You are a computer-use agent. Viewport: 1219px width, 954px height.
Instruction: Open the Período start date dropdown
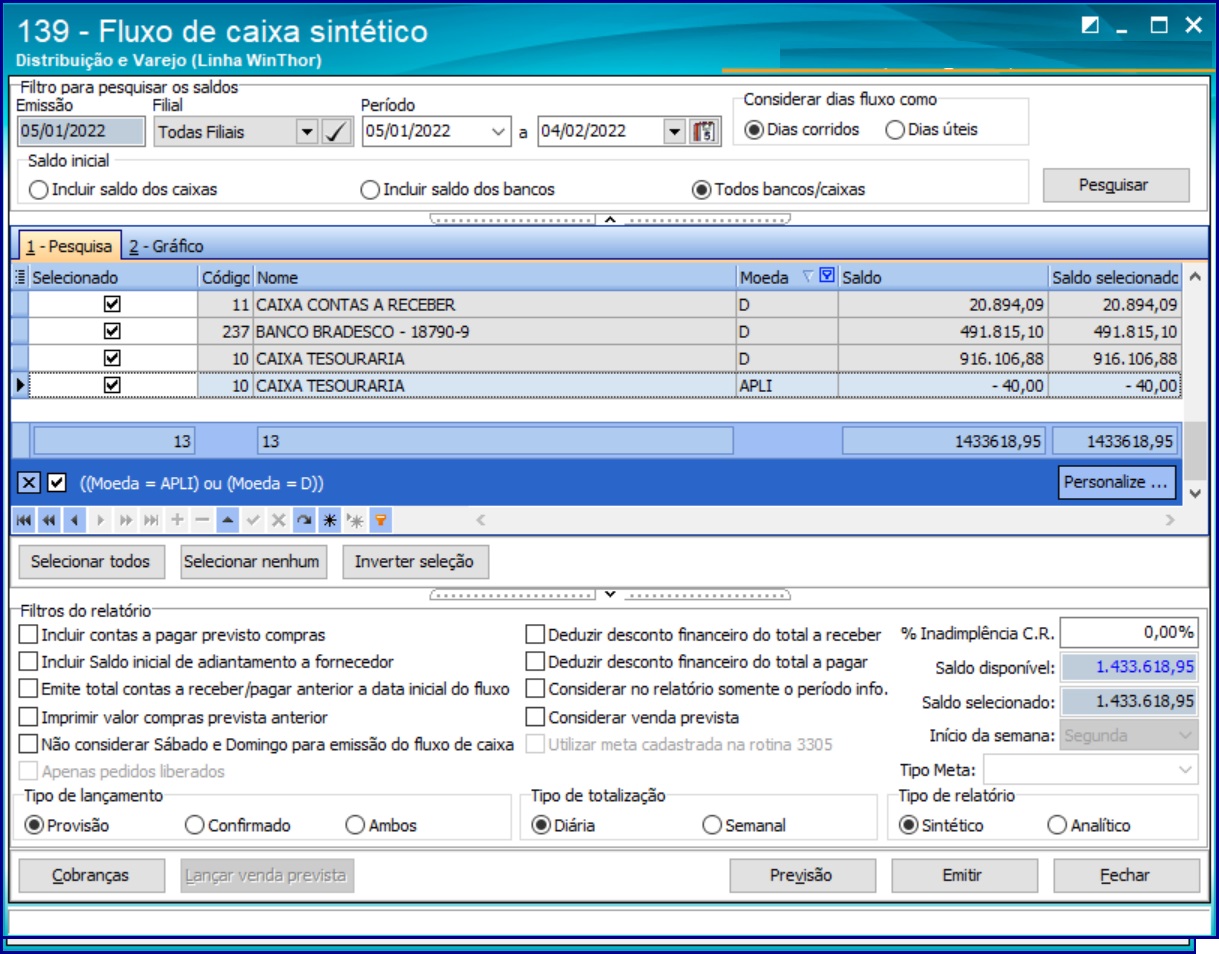(499, 131)
